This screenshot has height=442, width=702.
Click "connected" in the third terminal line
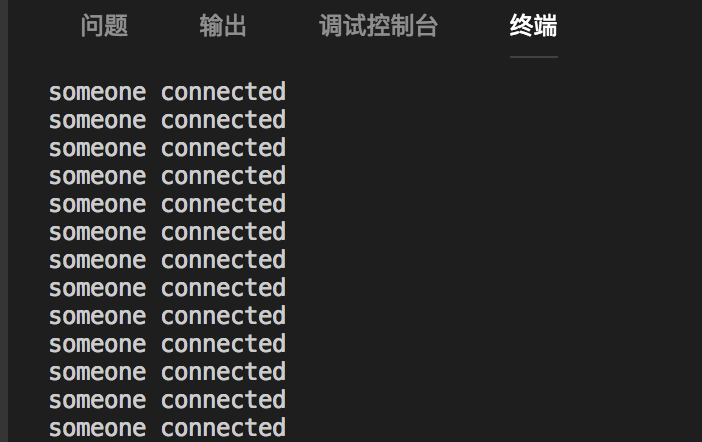coord(223,148)
